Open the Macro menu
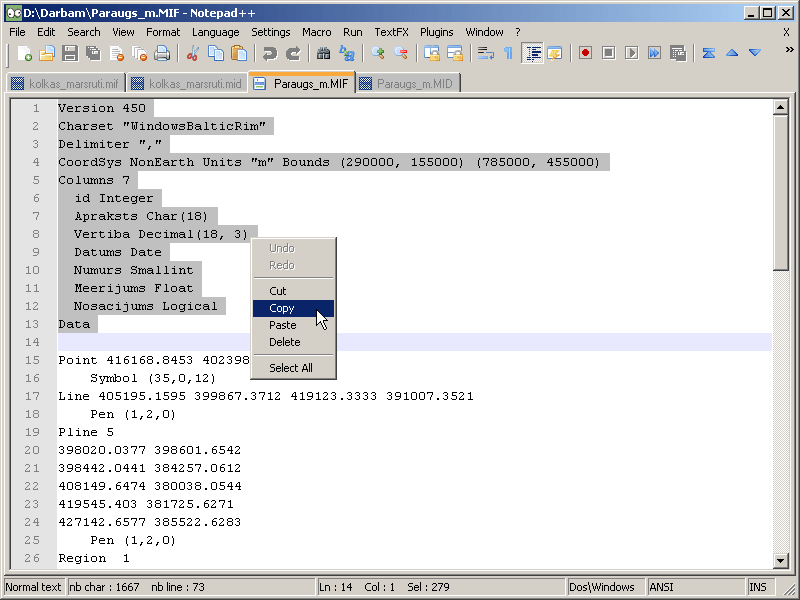This screenshot has height=600, width=800. [x=316, y=32]
